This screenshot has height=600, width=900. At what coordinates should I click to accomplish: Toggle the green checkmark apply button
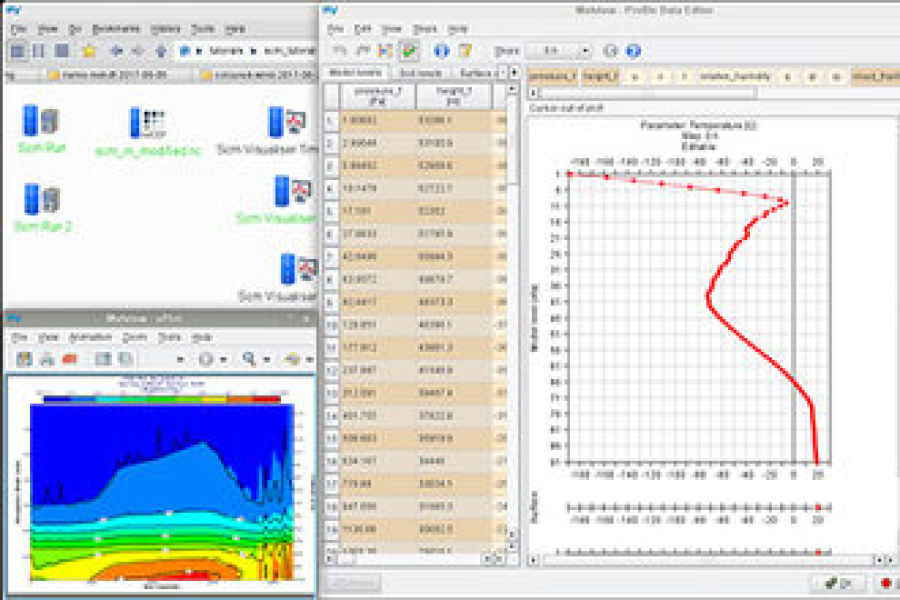pos(409,50)
